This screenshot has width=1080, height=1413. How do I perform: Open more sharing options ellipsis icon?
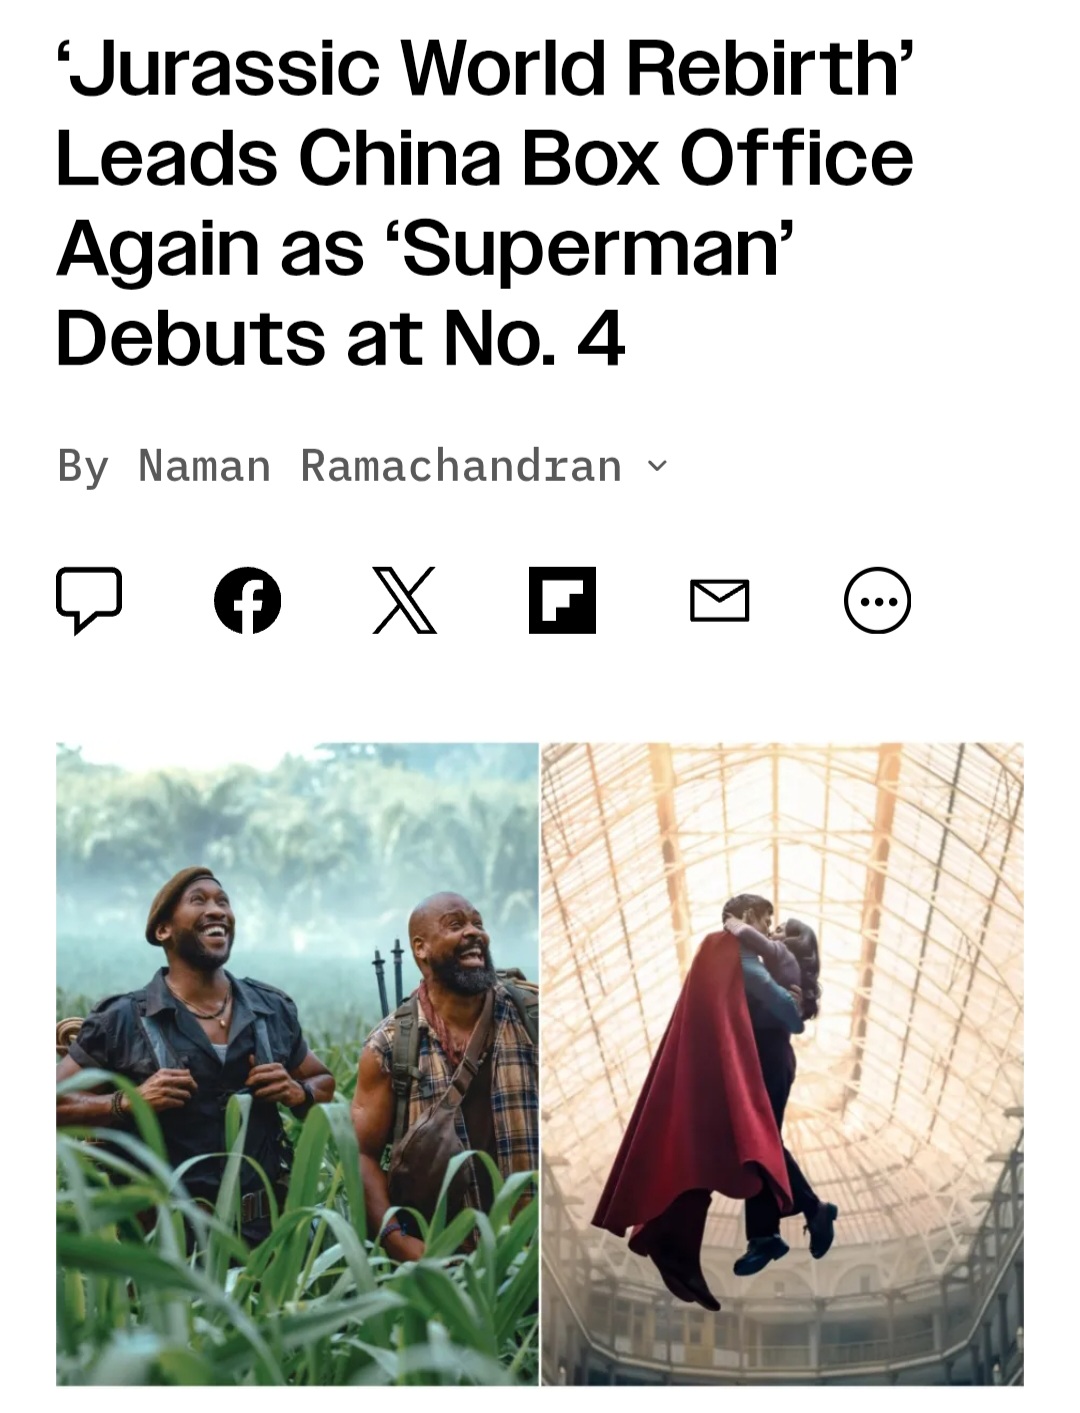(x=877, y=600)
